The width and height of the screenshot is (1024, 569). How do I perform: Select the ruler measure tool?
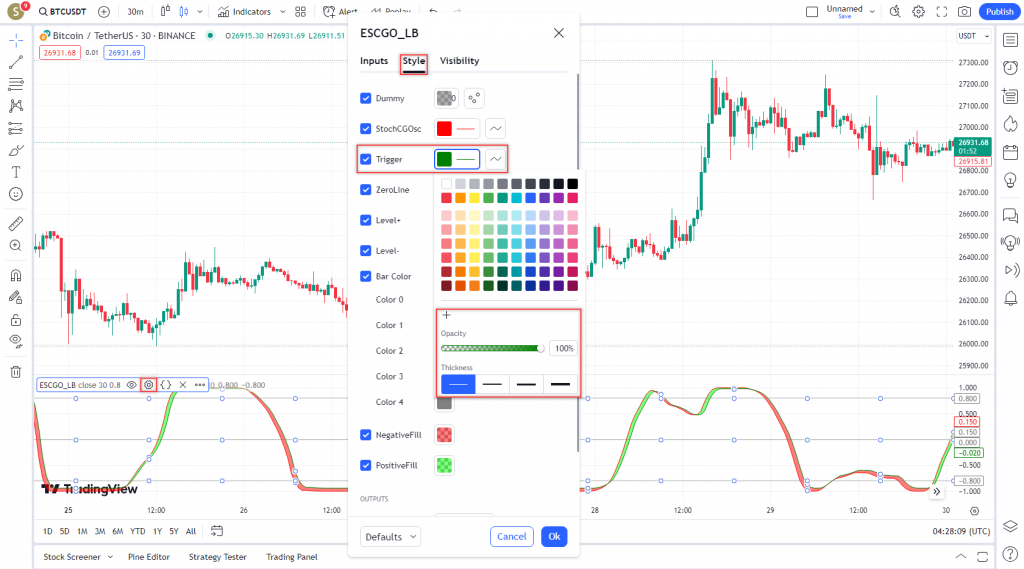tap(16, 224)
